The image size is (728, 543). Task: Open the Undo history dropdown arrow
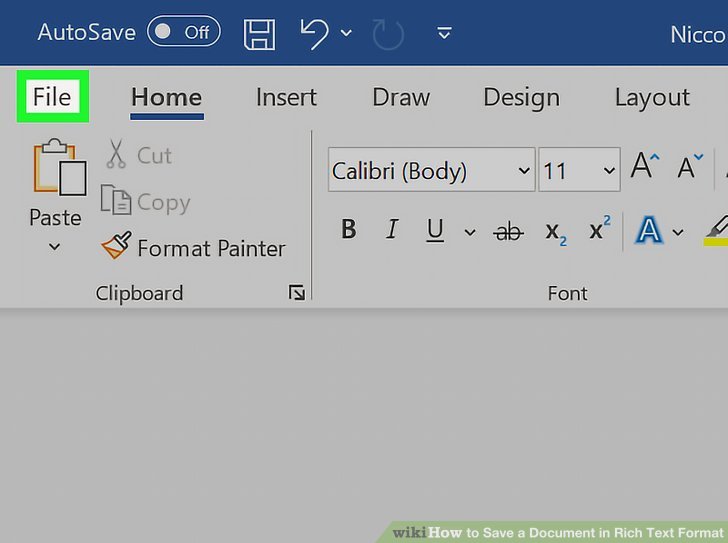[346, 33]
